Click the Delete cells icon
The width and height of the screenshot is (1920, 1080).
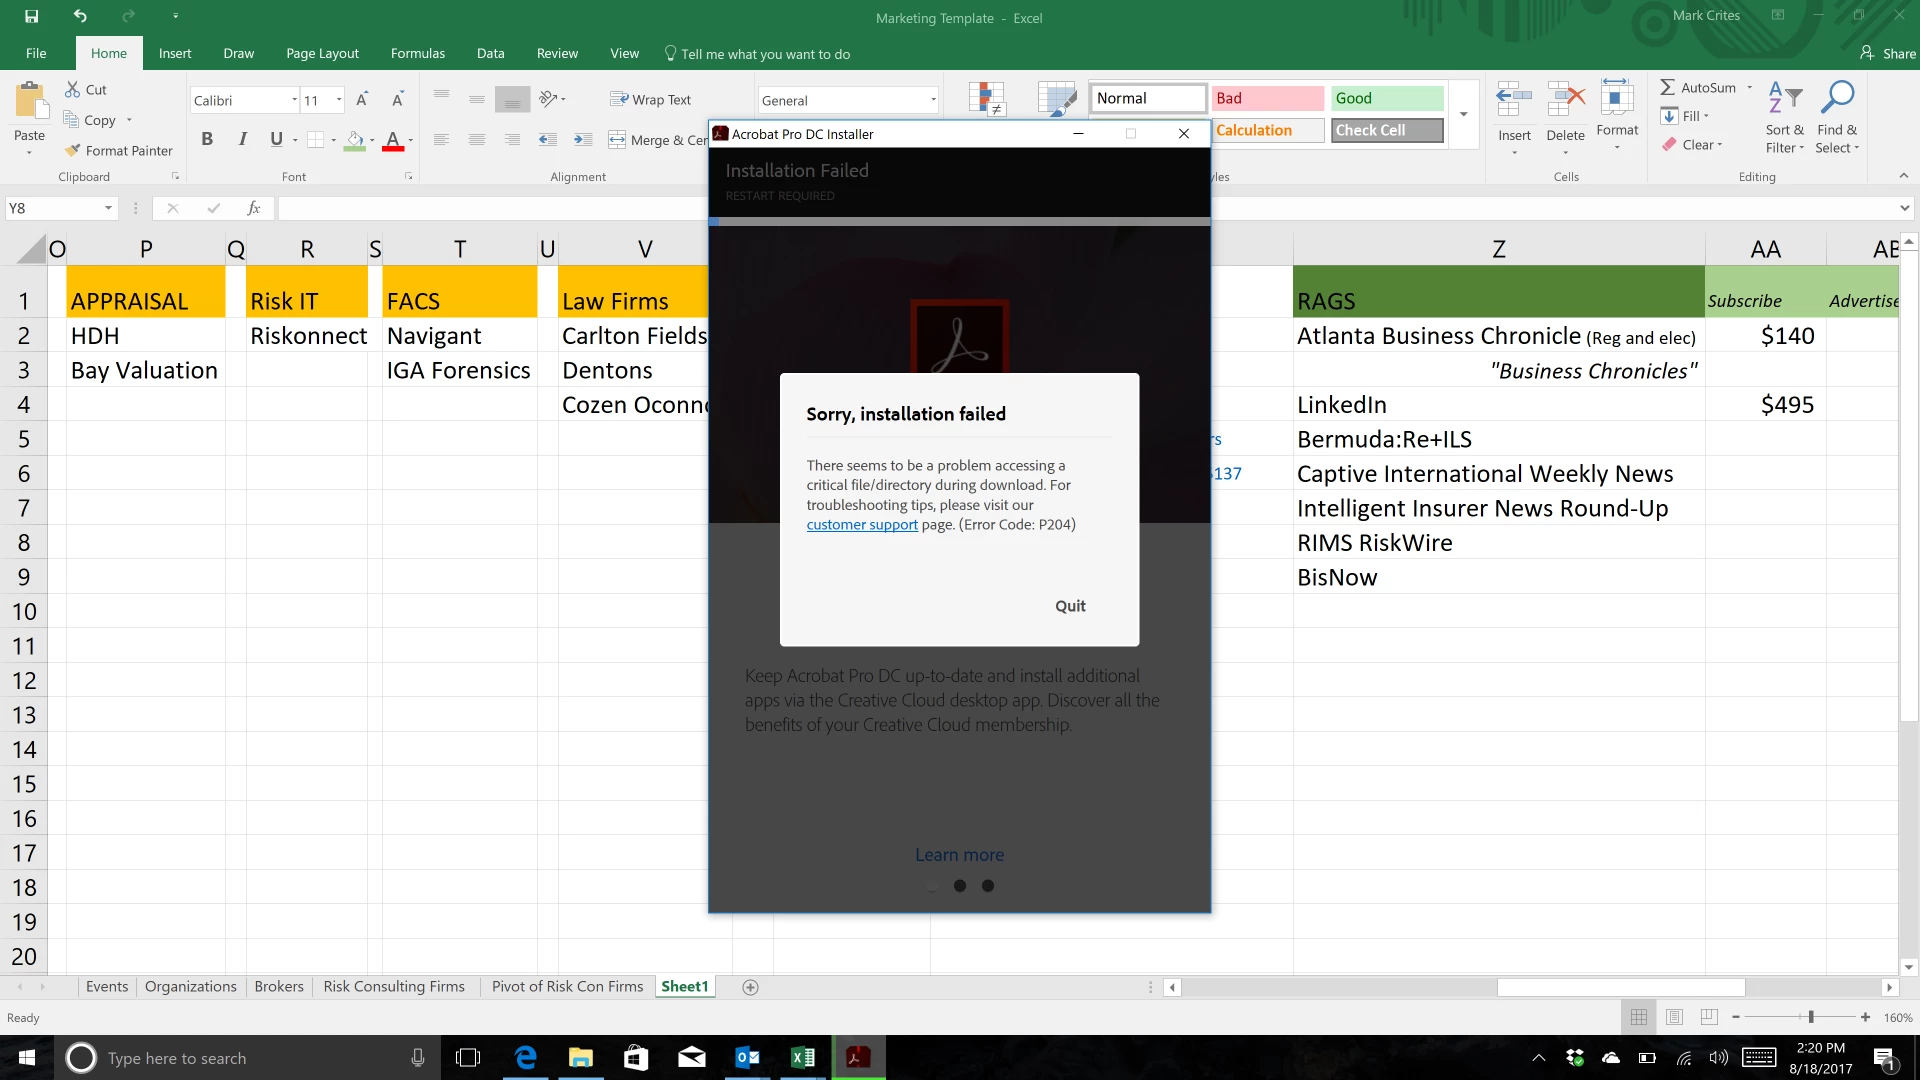[1565, 100]
